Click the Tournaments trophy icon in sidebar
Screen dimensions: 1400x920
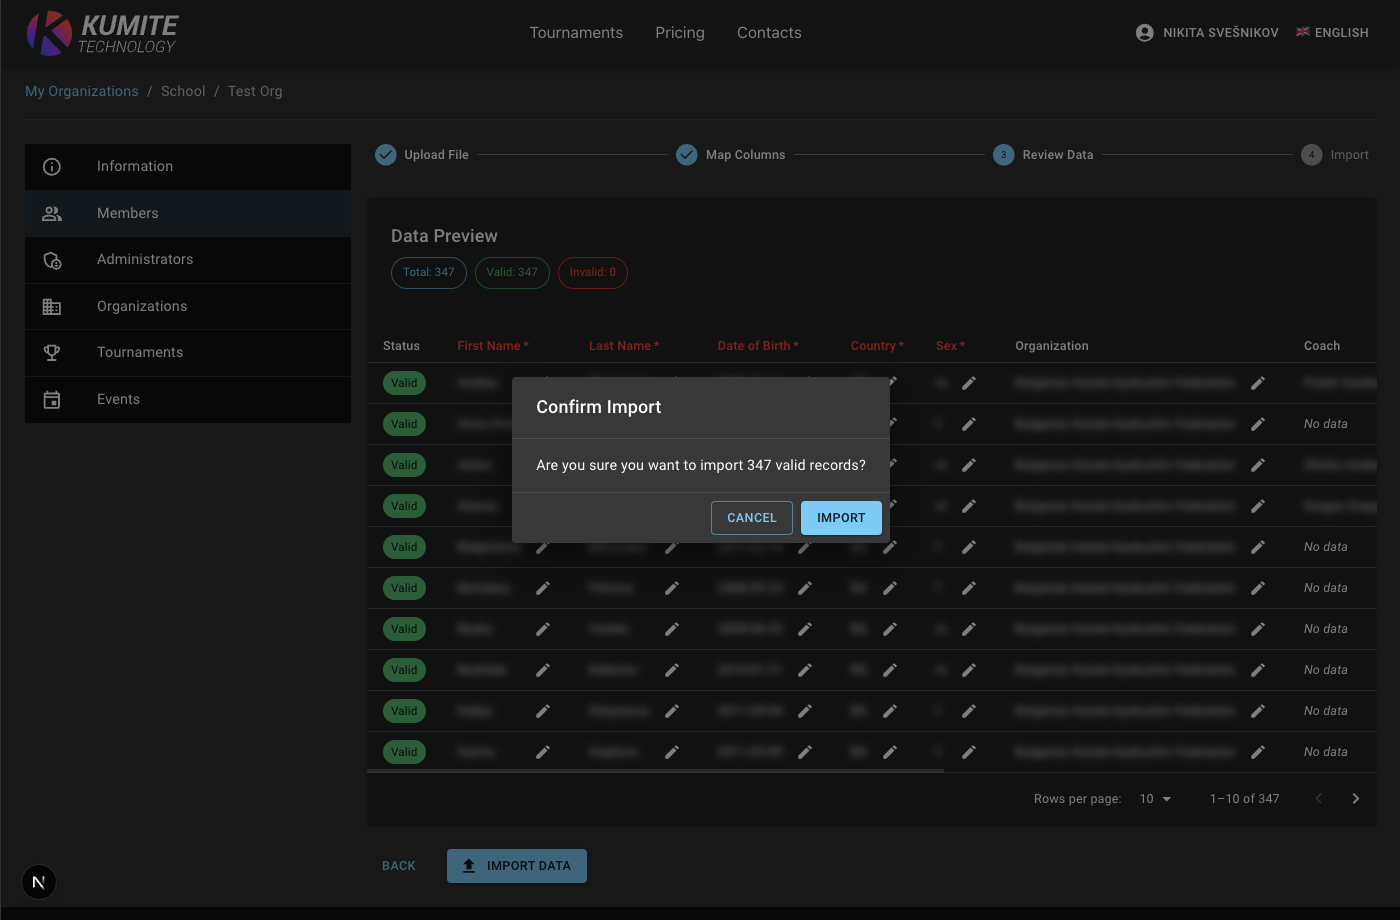tap(52, 353)
